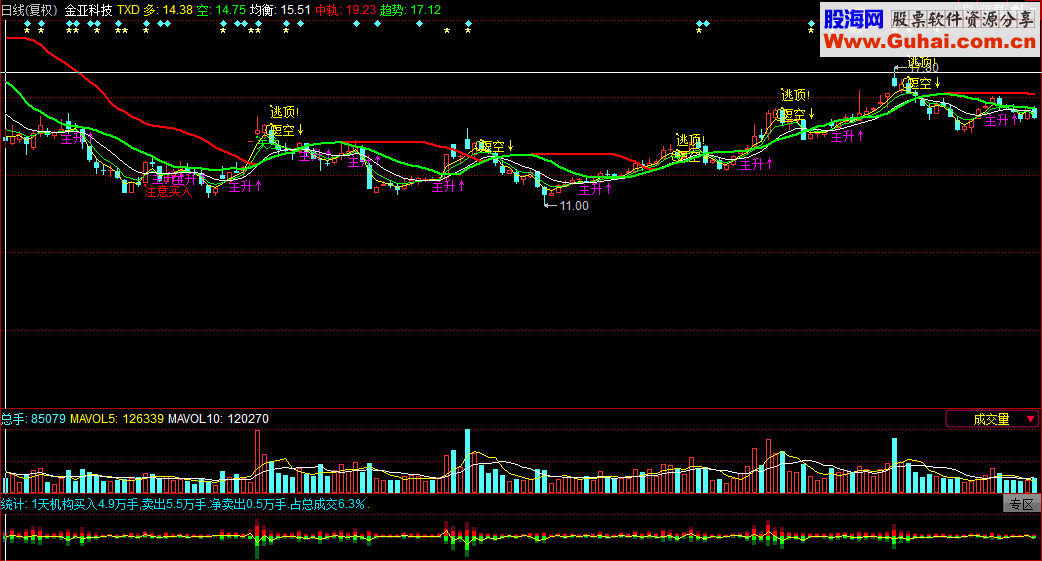Click the 统计 institutional trading summary line
Screen dimensions: 1042x561
(185, 505)
